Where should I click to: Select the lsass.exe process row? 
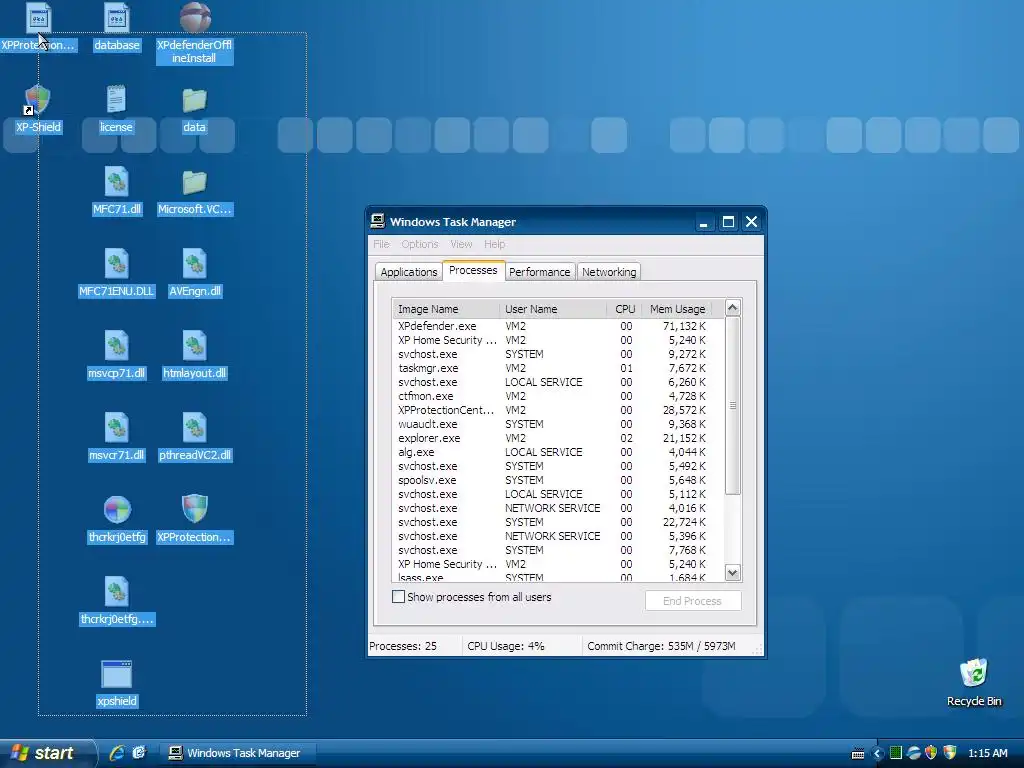558,577
